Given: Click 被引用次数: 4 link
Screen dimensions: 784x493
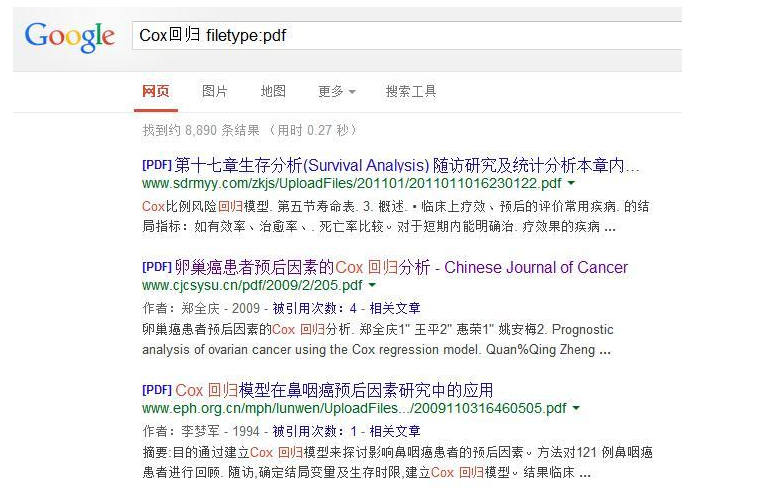Looking at the screenshot, I should [x=314, y=308].
